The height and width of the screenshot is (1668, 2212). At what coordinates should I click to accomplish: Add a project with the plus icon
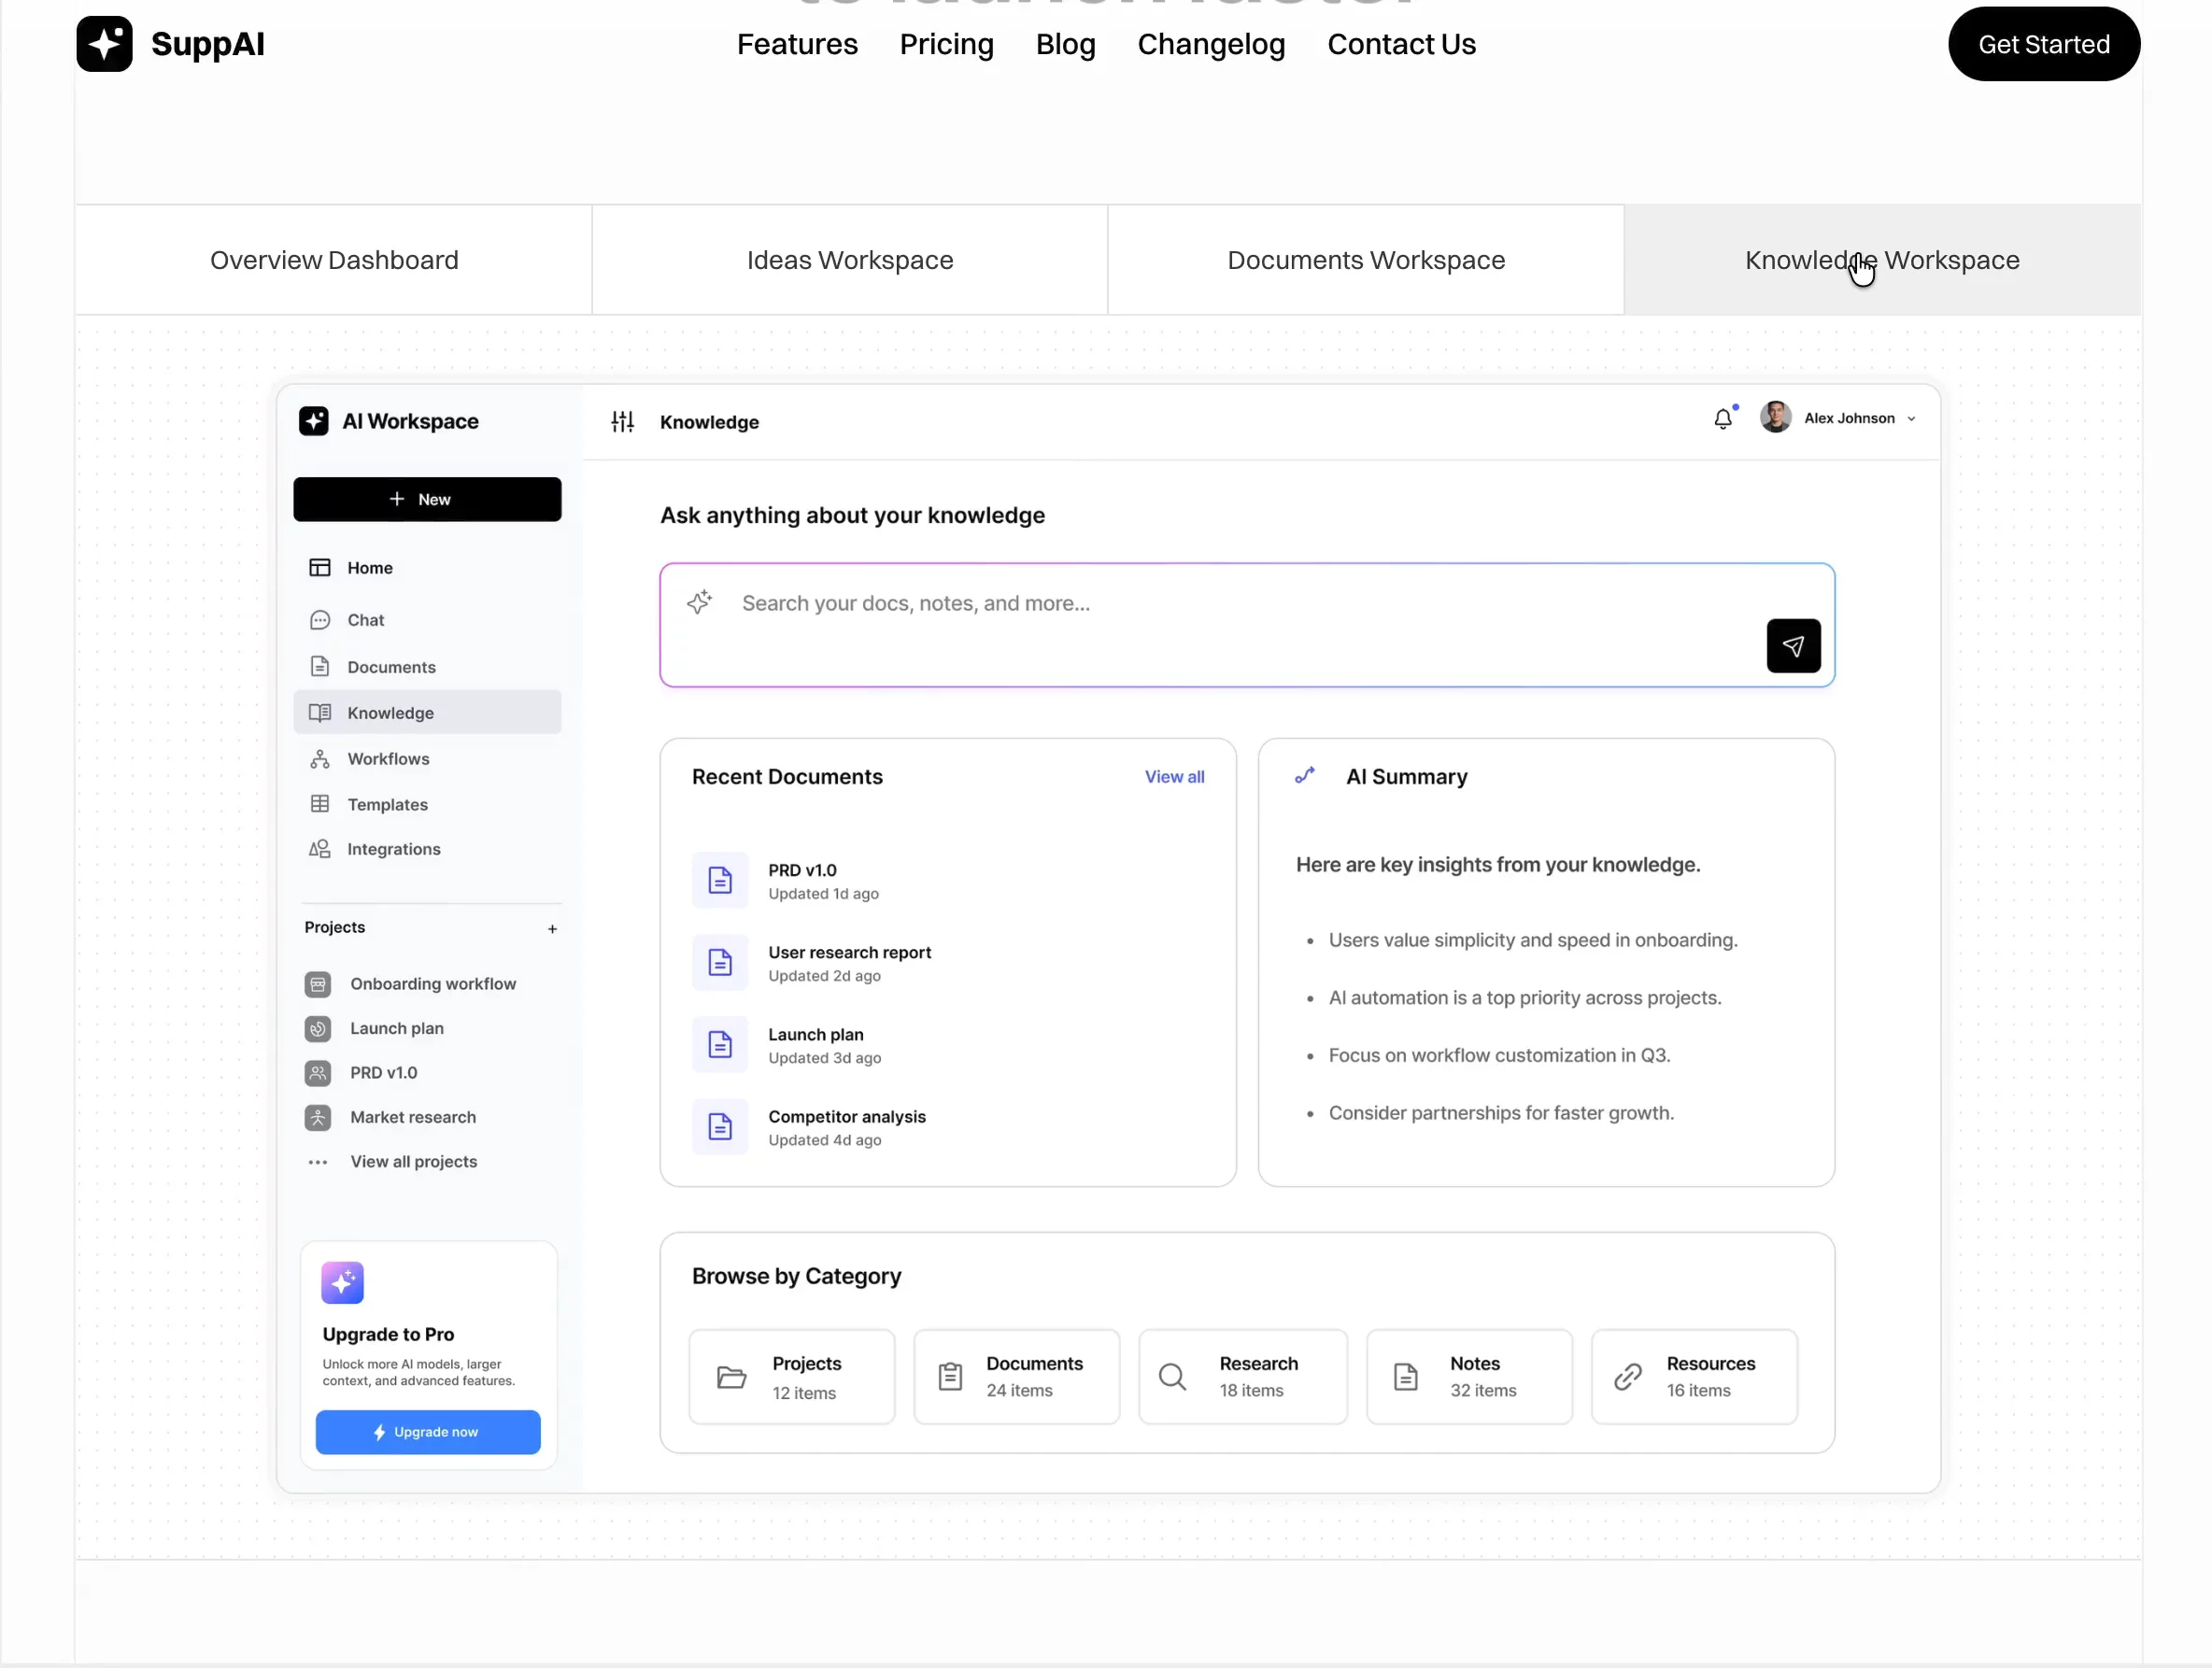552,928
